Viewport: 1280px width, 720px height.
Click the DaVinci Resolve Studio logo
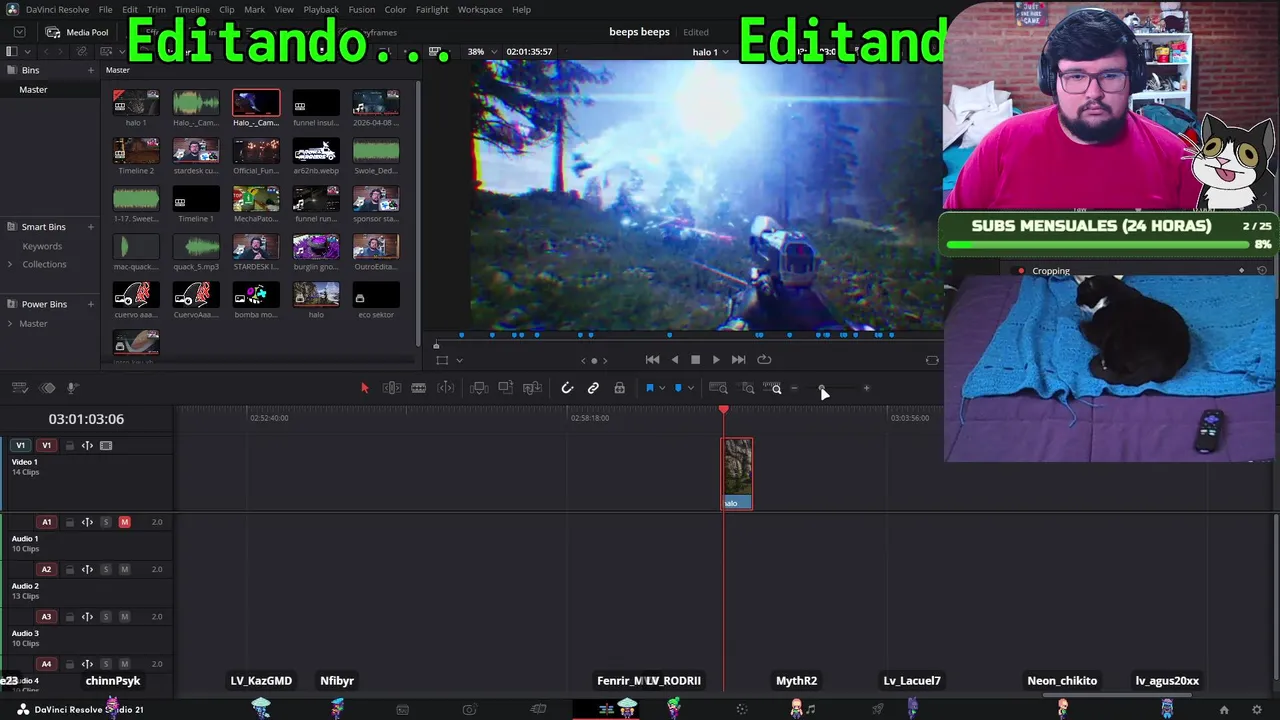(x=22, y=709)
